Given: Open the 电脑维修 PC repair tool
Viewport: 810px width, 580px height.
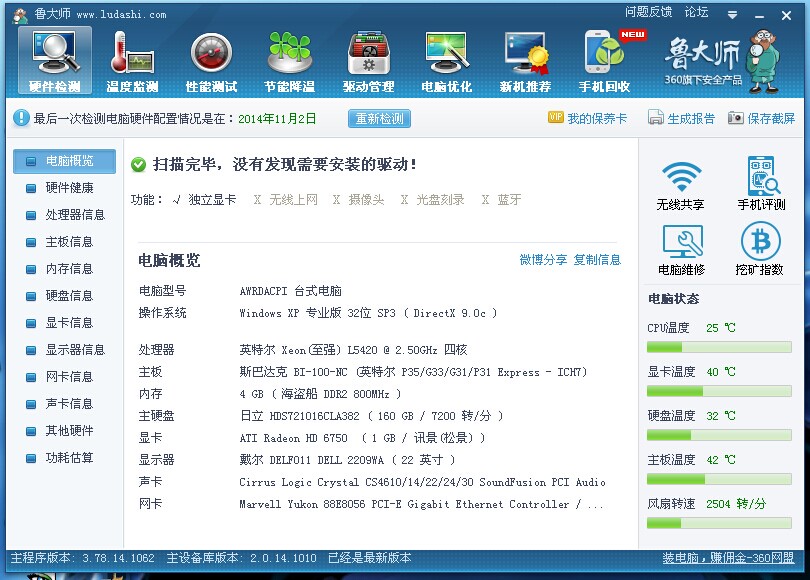Looking at the screenshot, I should point(682,249).
